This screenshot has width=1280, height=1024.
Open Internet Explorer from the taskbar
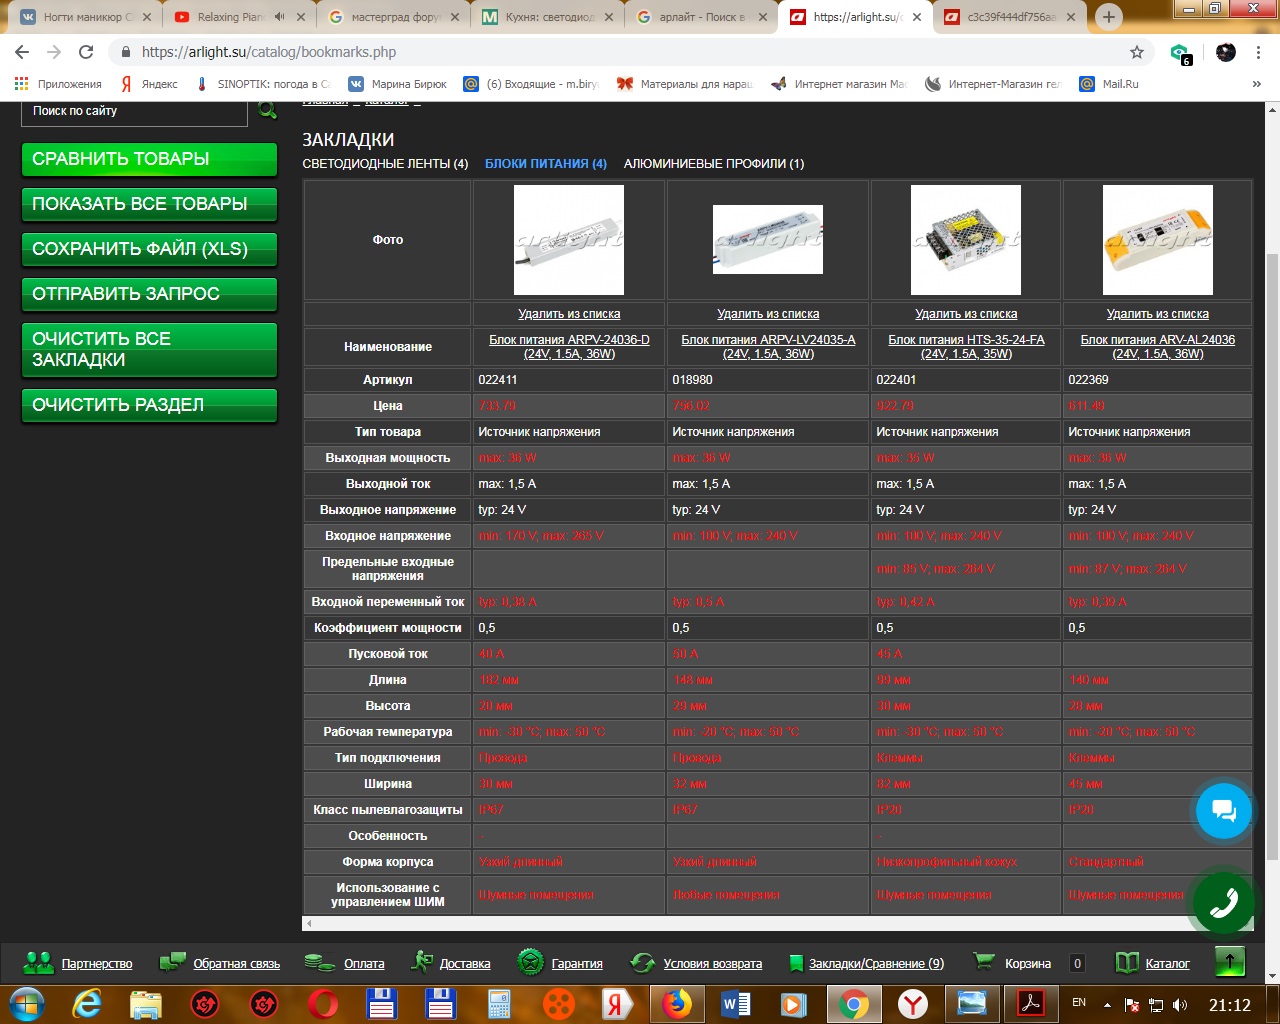(x=87, y=1003)
